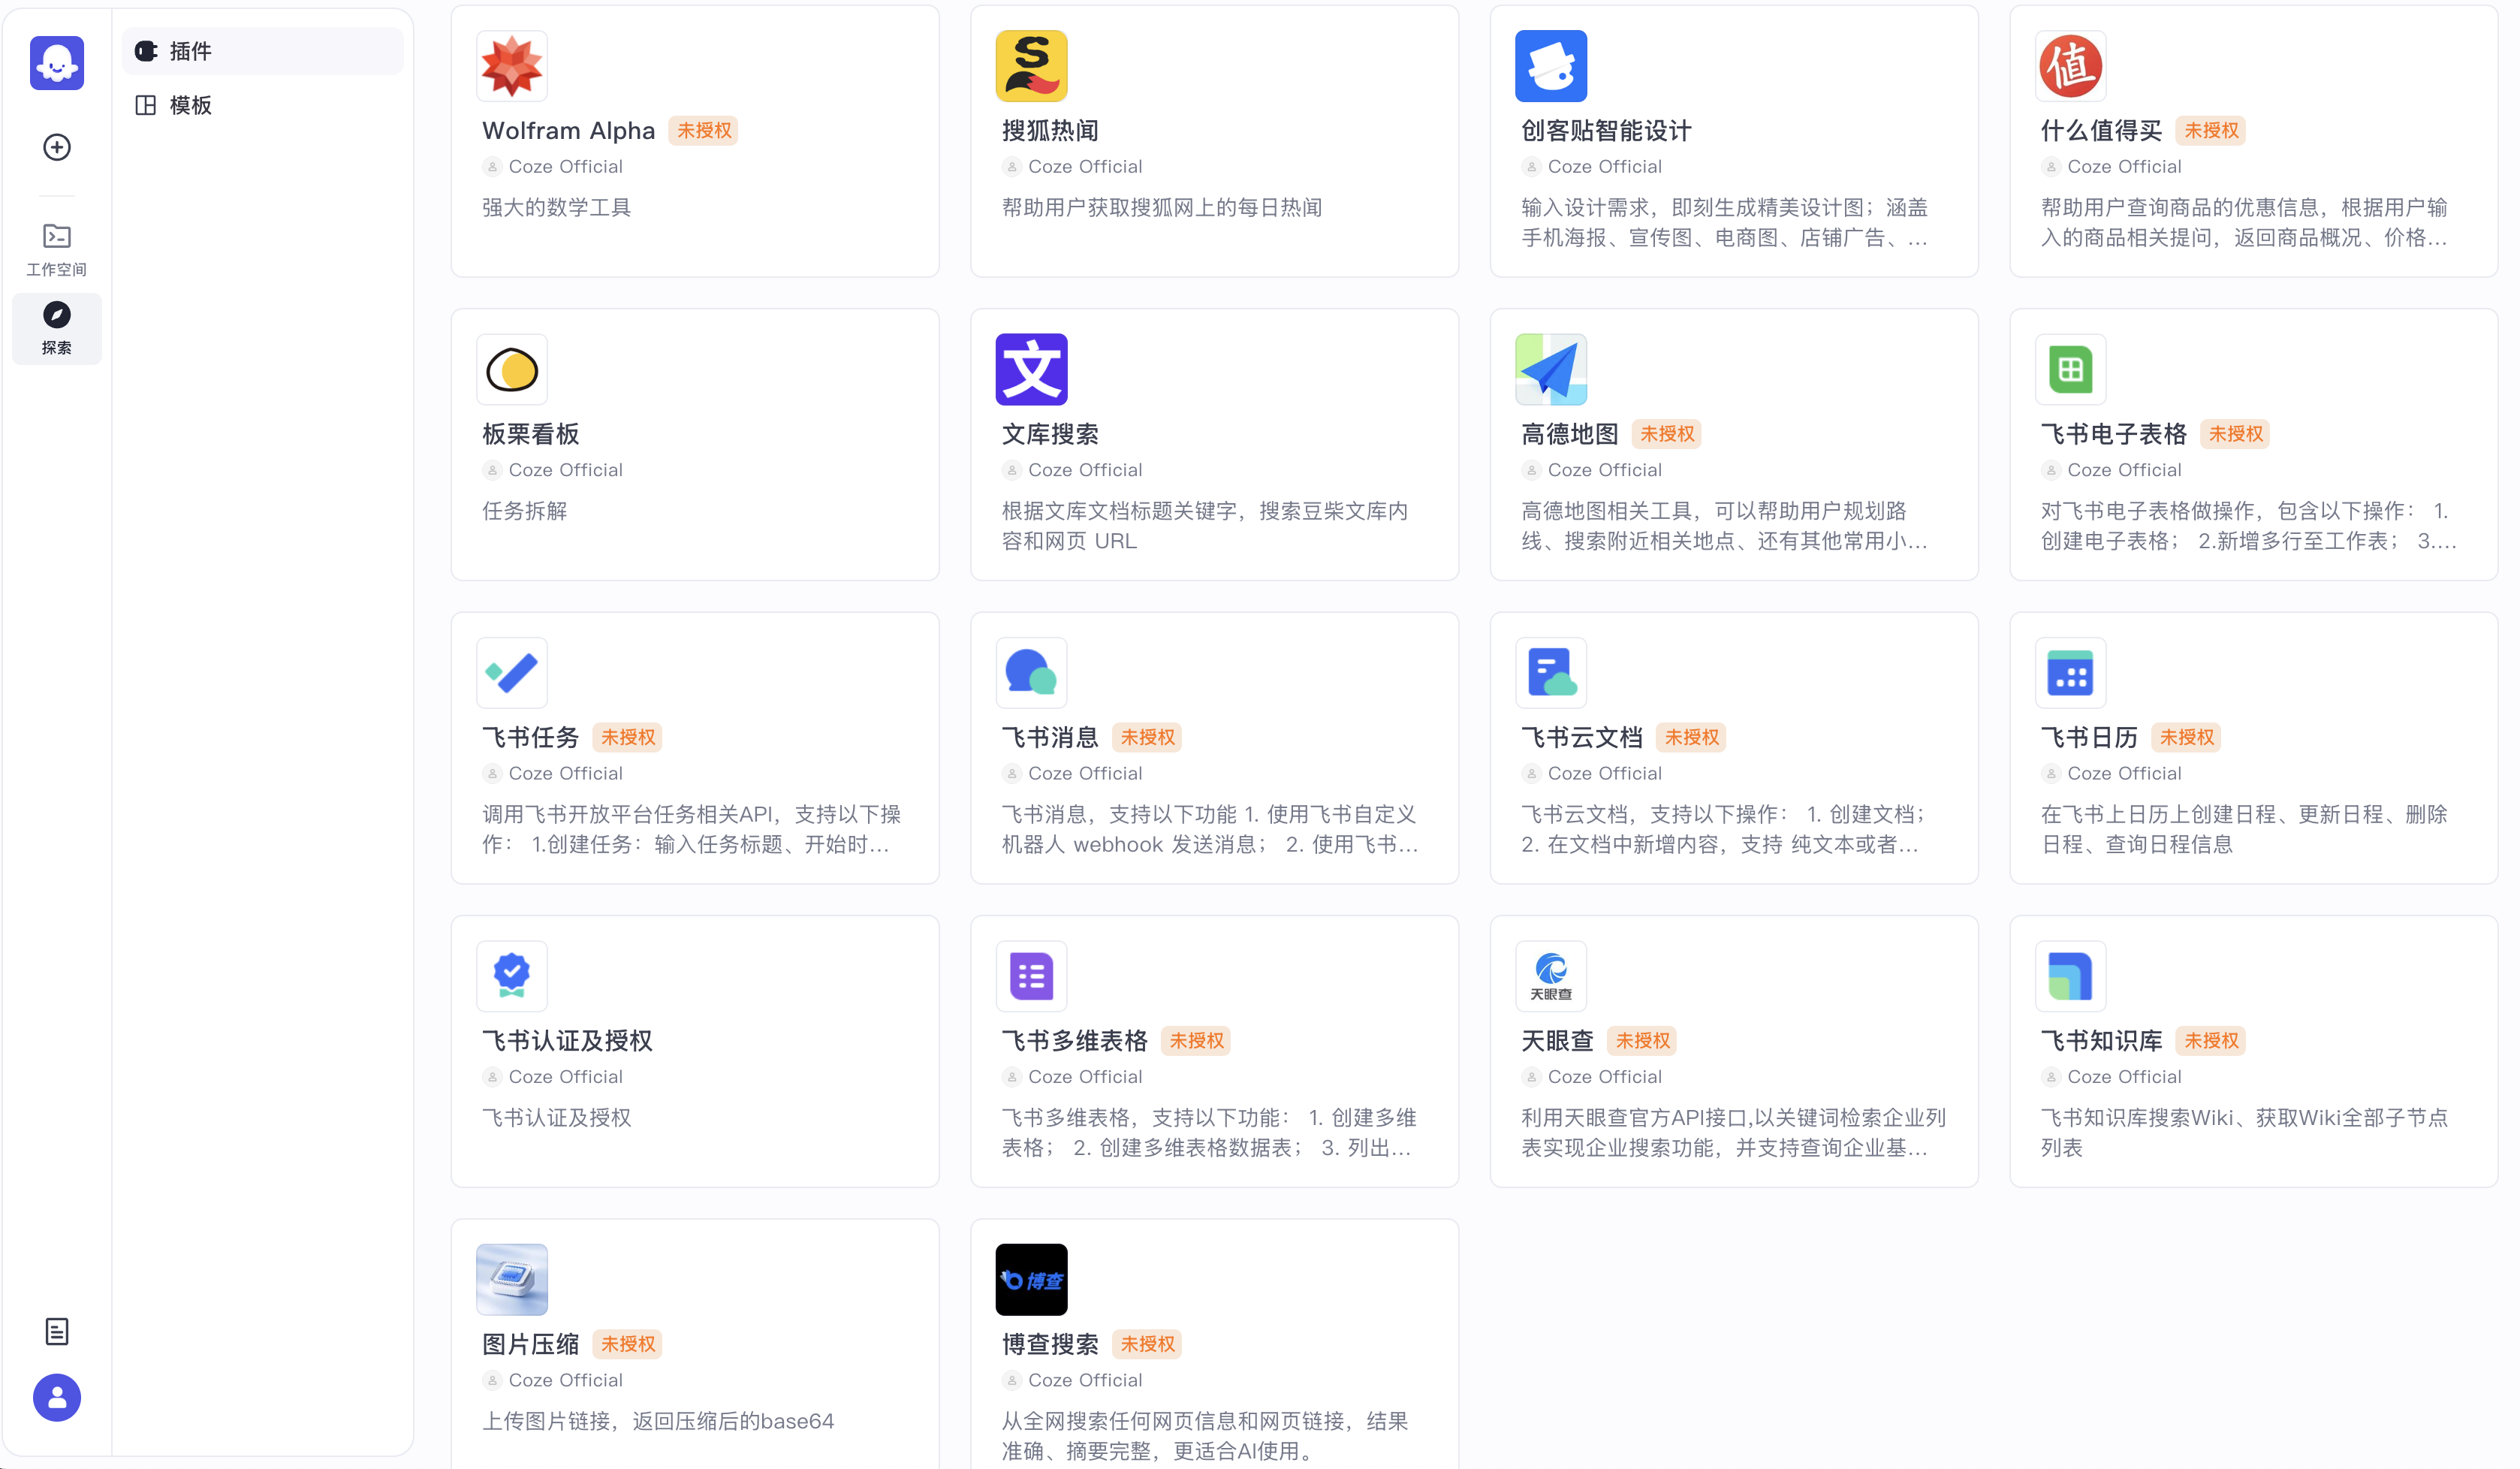Click the 高德地图 title text

[1569, 434]
